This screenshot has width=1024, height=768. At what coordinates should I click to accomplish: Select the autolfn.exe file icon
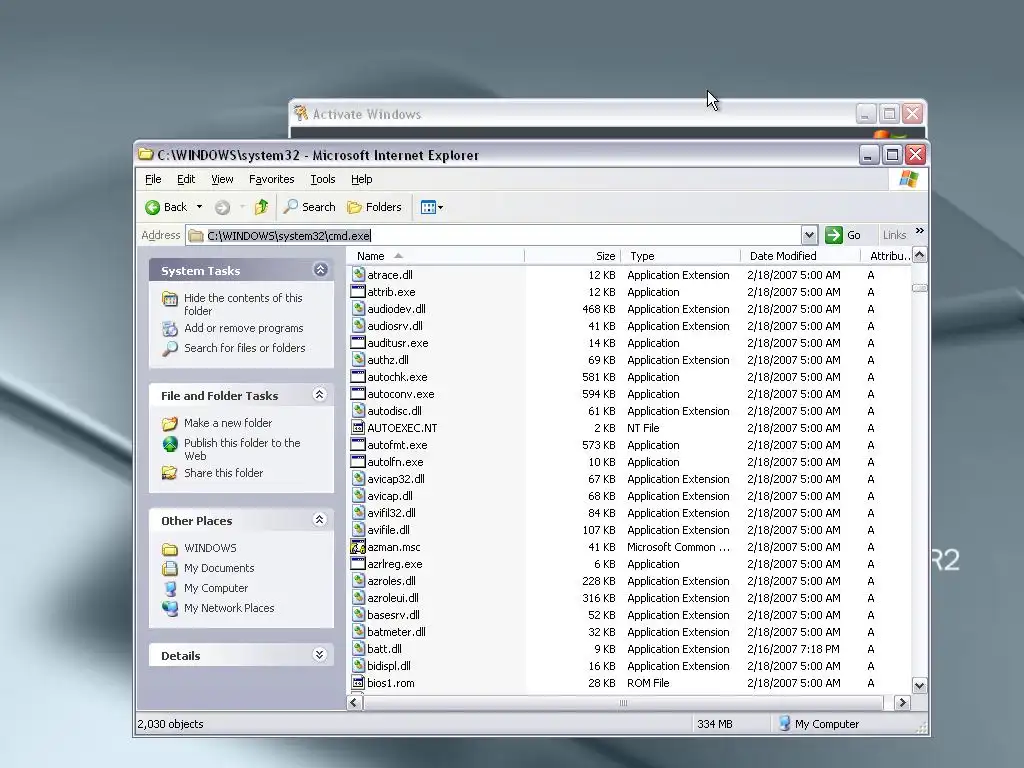click(x=358, y=462)
